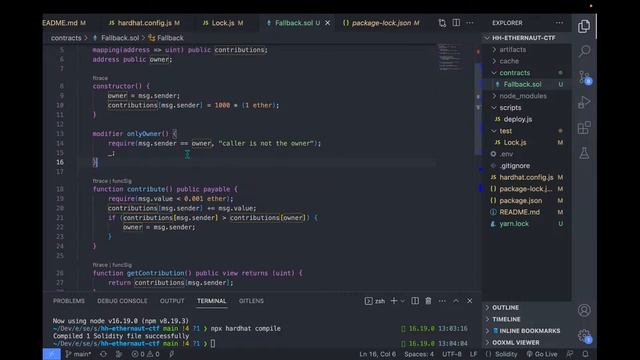Open Explorer panel more actions ellipsis
The image size is (640, 360).
pyautogui.click(x=559, y=23)
